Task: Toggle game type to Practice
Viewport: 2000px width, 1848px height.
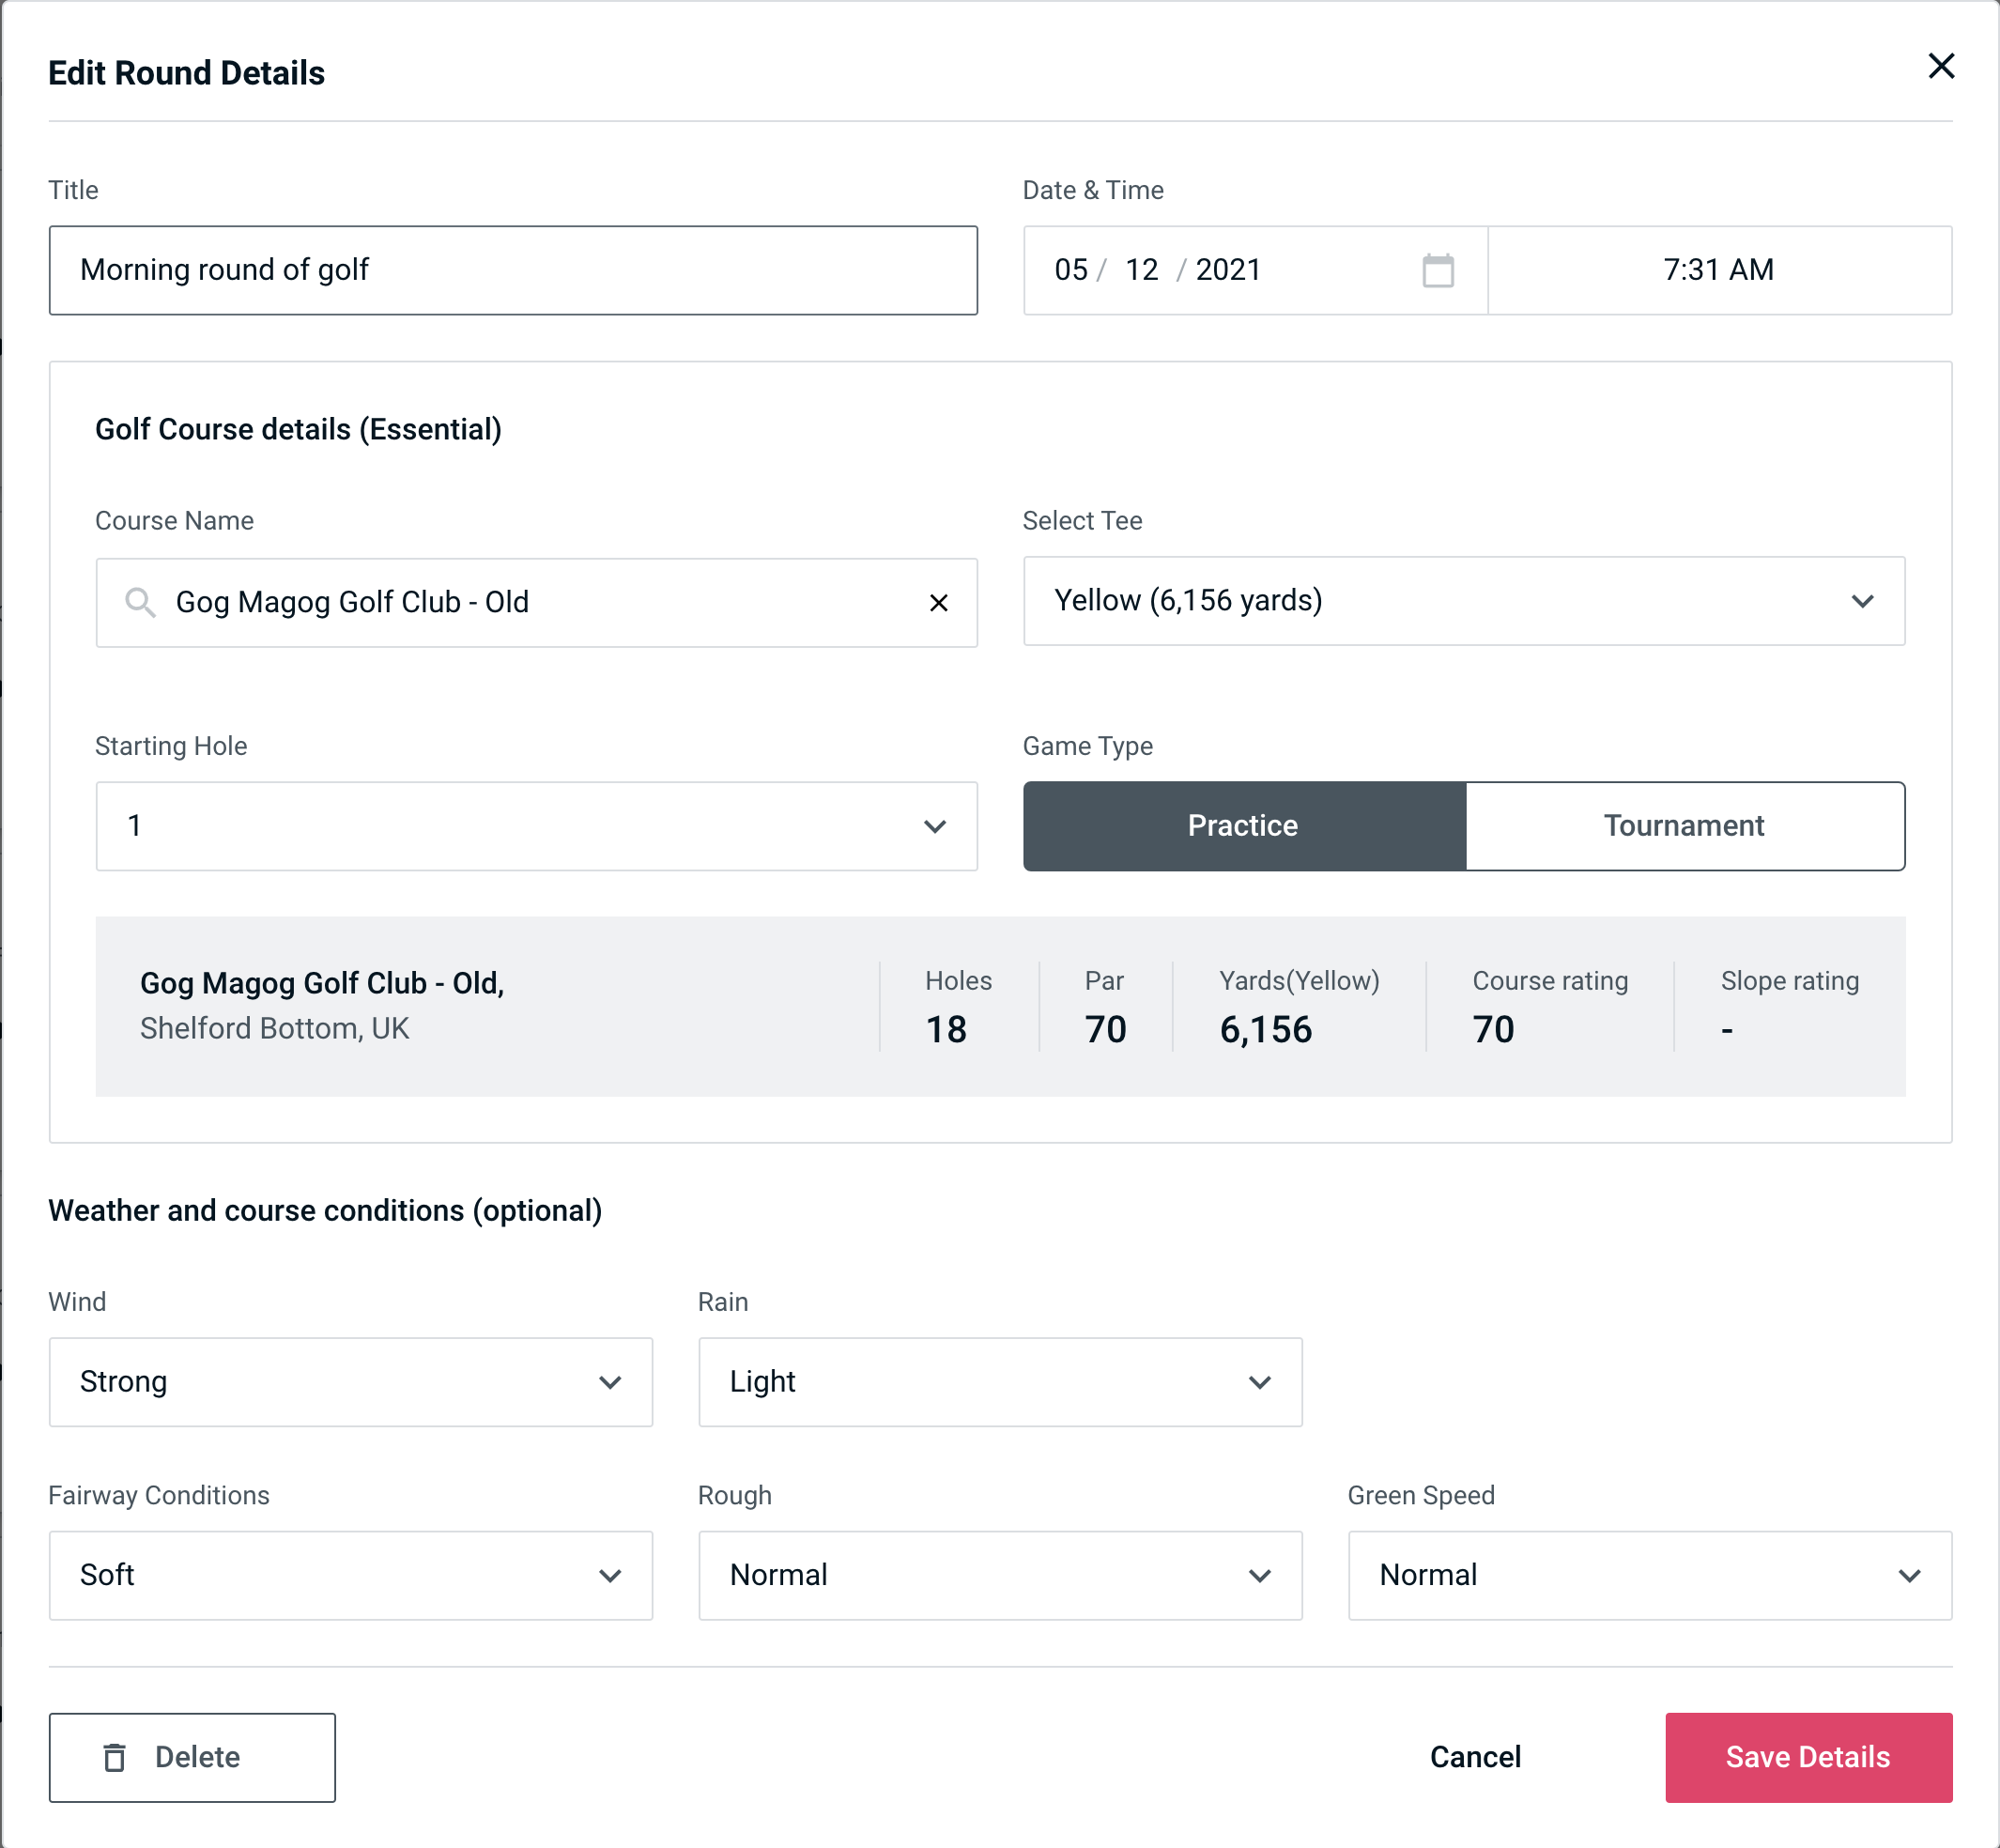Action: tap(1242, 825)
